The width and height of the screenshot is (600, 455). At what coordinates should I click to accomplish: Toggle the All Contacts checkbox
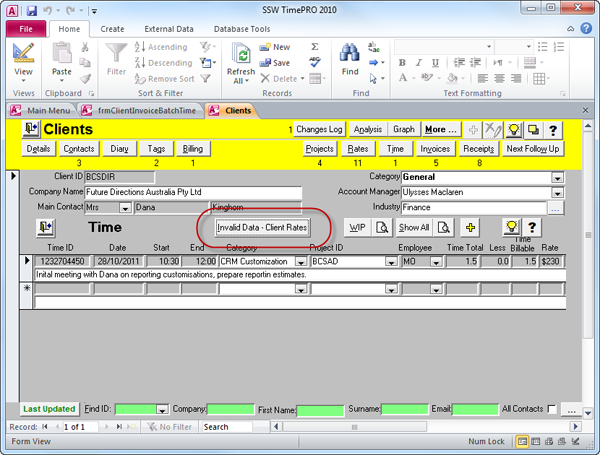pyautogui.click(x=553, y=409)
